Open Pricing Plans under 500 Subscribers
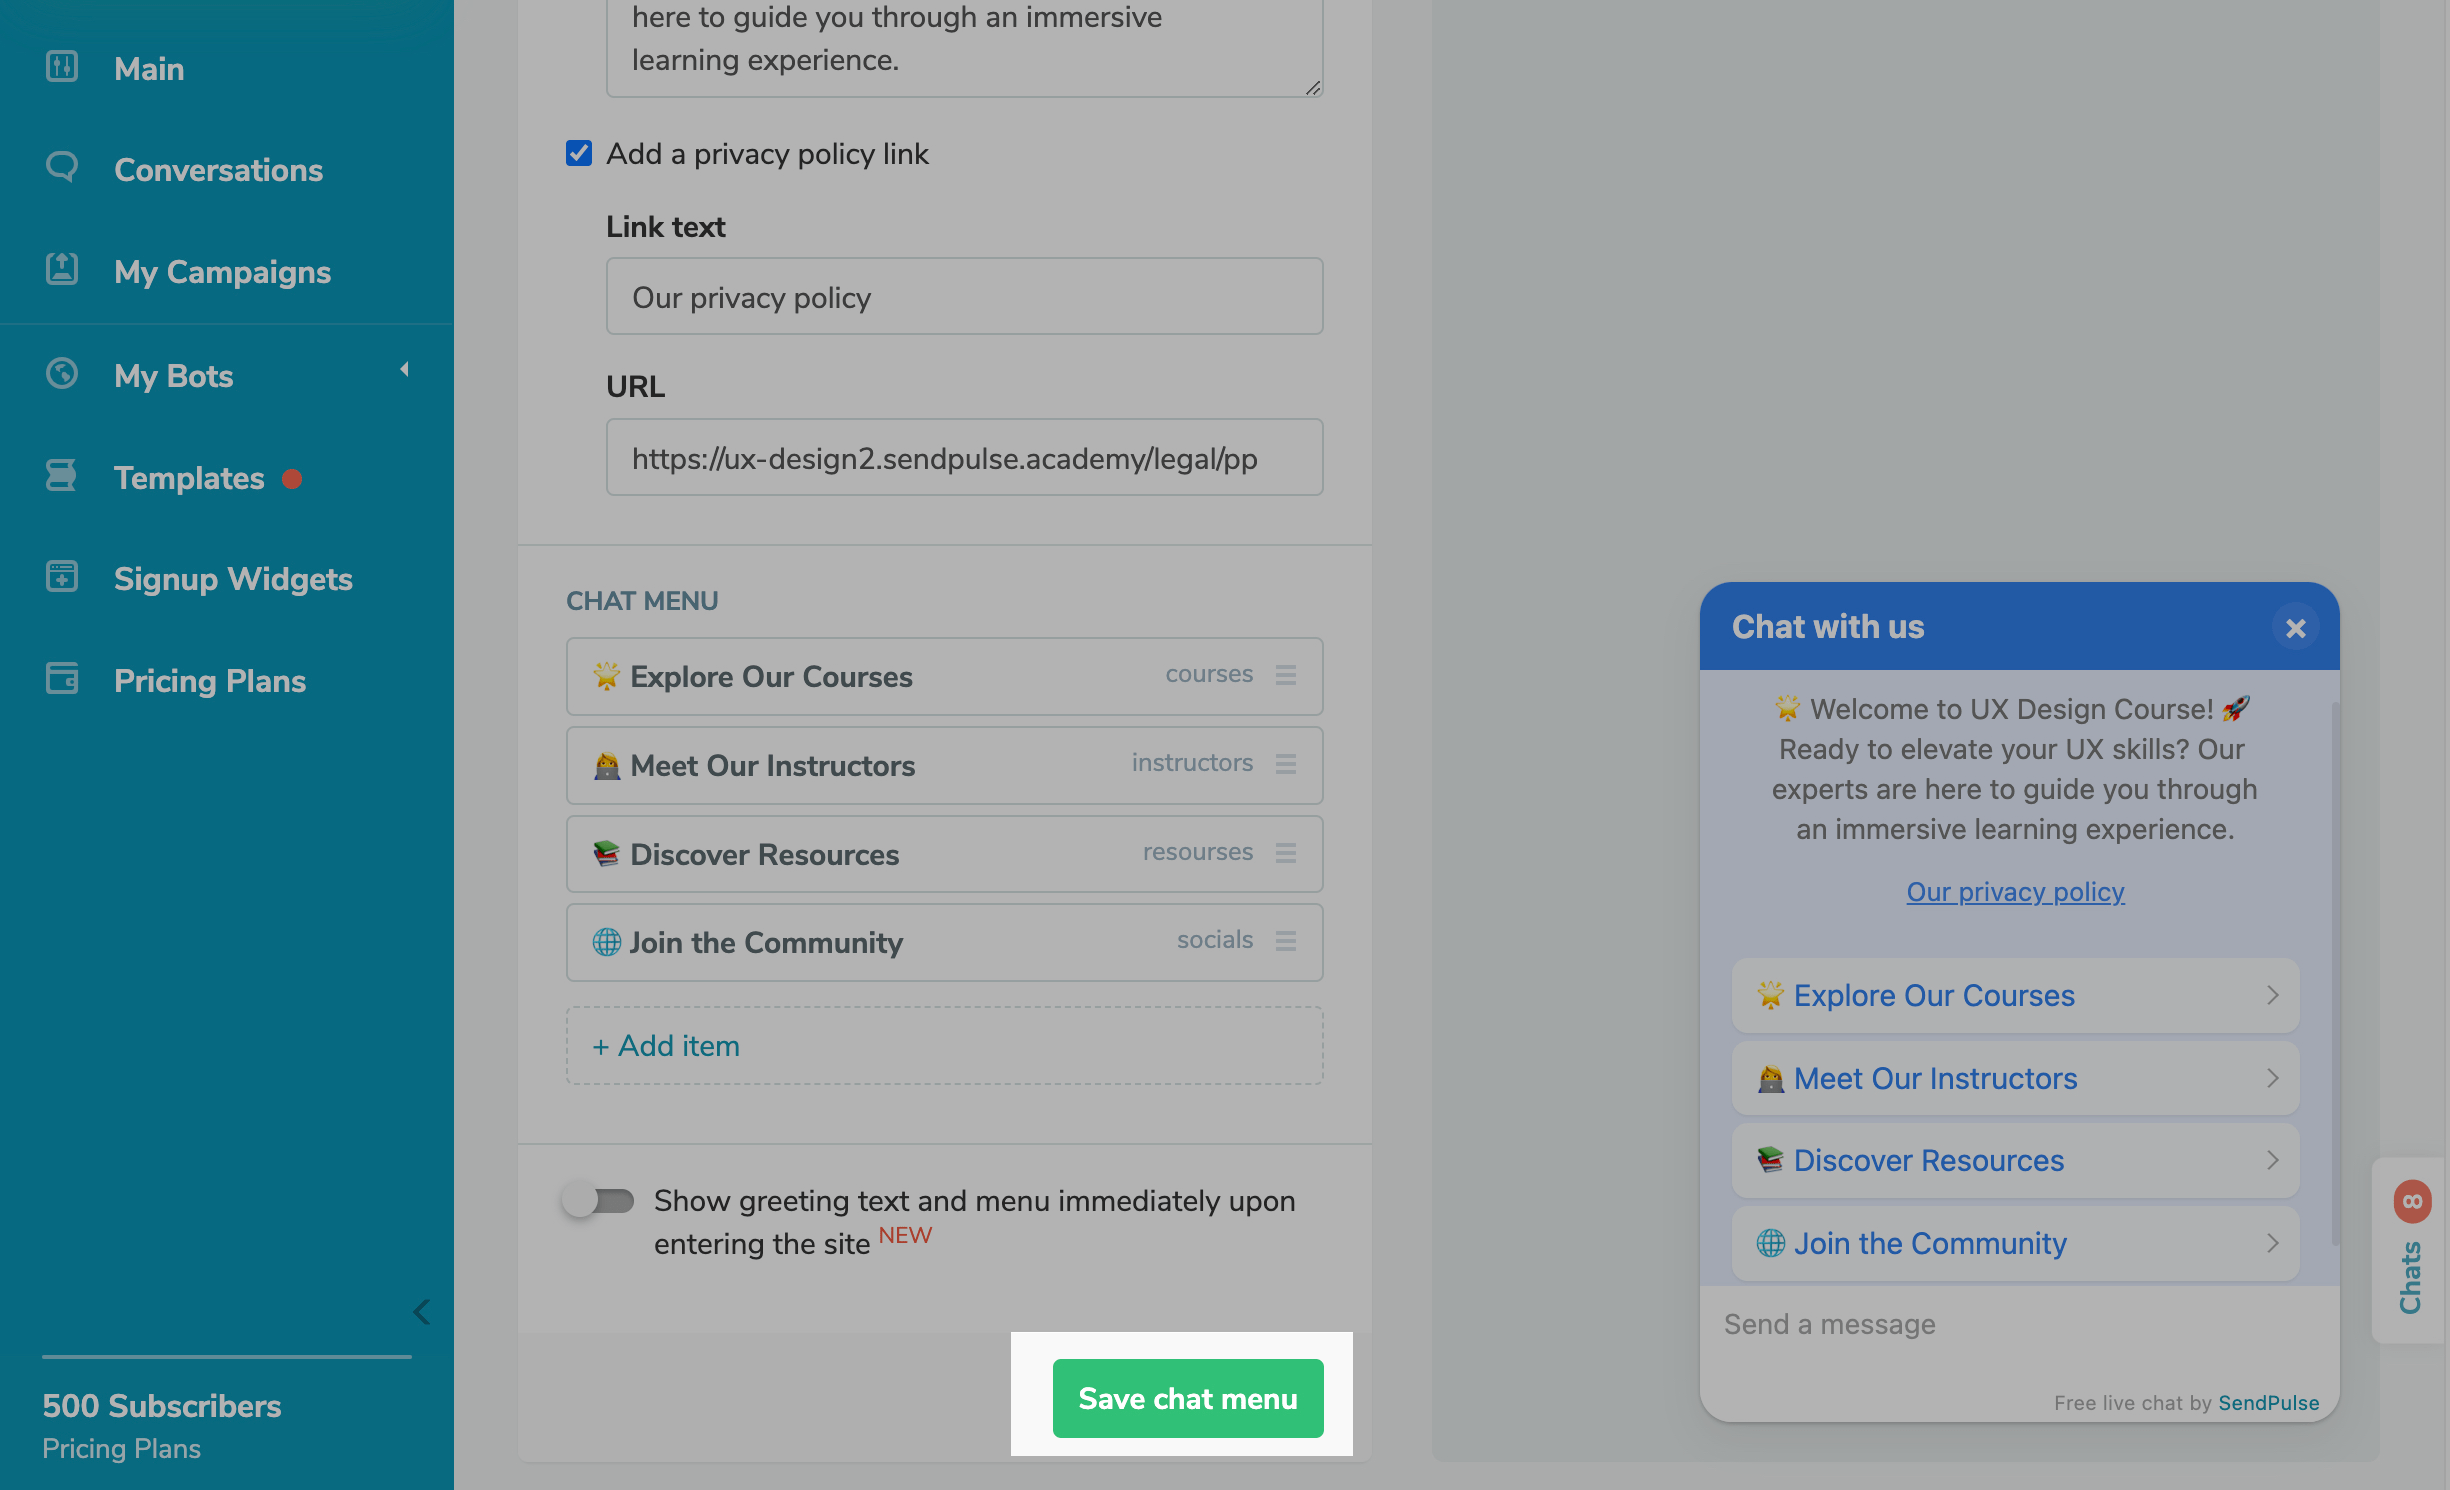Screen dimensions: 2450x1490 tap(121, 1448)
